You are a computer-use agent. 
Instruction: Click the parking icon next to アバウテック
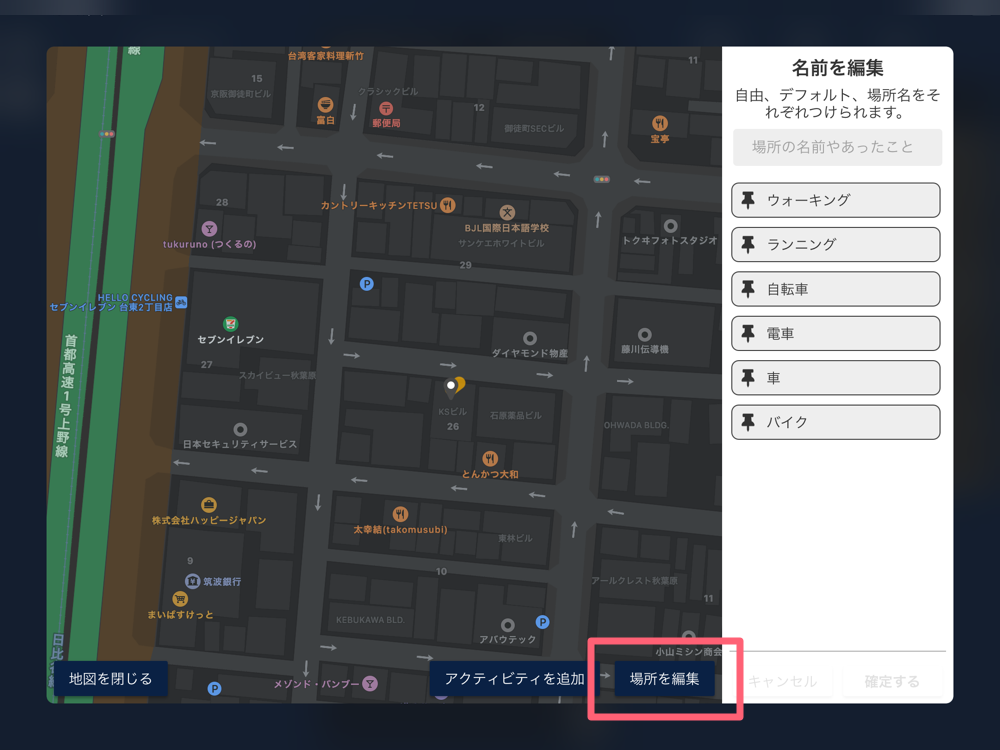(x=542, y=622)
